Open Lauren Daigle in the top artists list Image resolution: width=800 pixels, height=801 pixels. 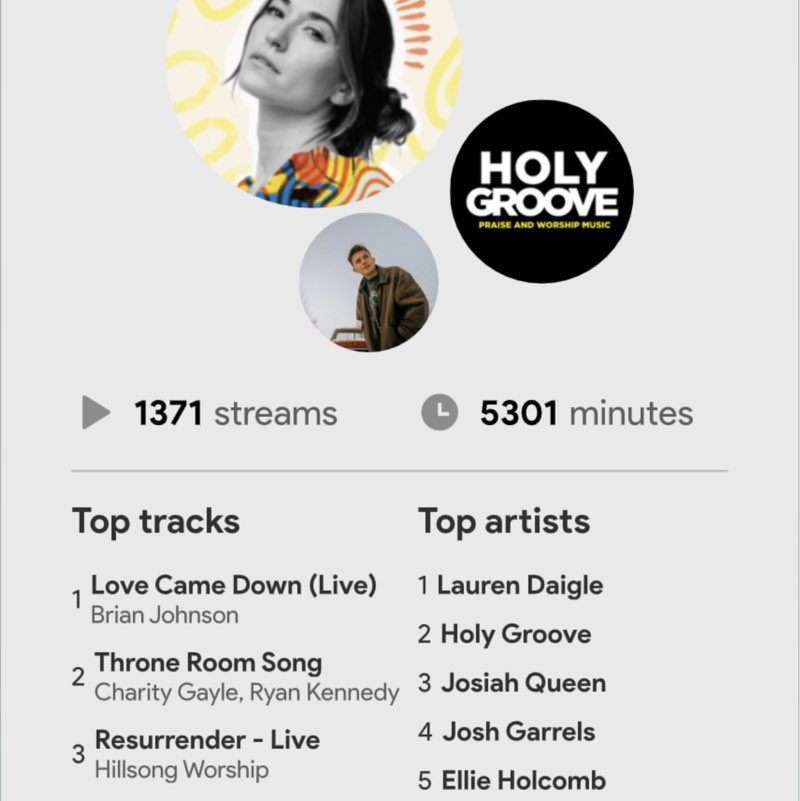point(519,585)
